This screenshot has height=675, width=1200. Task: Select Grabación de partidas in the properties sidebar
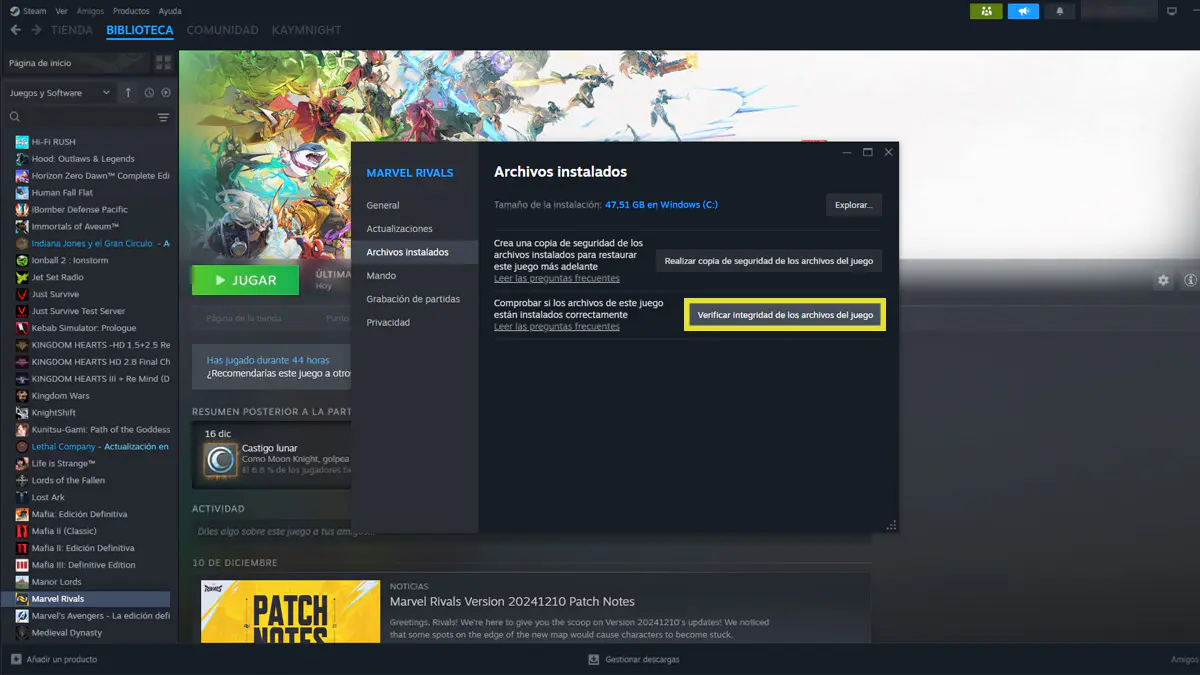(414, 299)
